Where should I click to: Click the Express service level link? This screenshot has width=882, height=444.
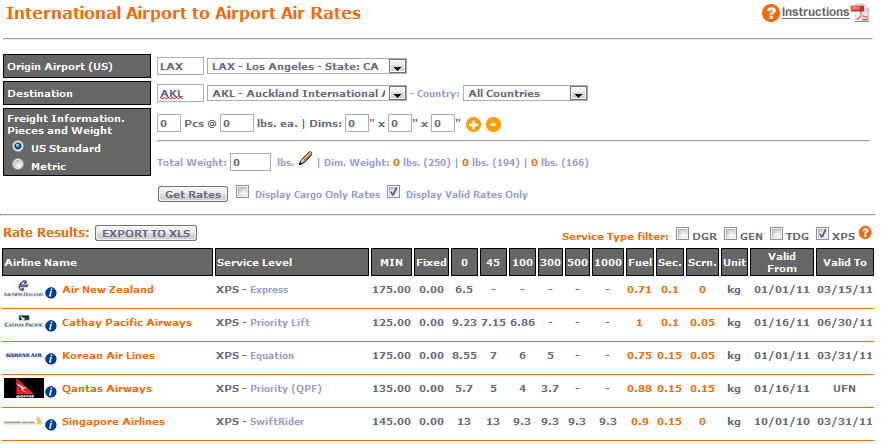pyautogui.click(x=269, y=290)
